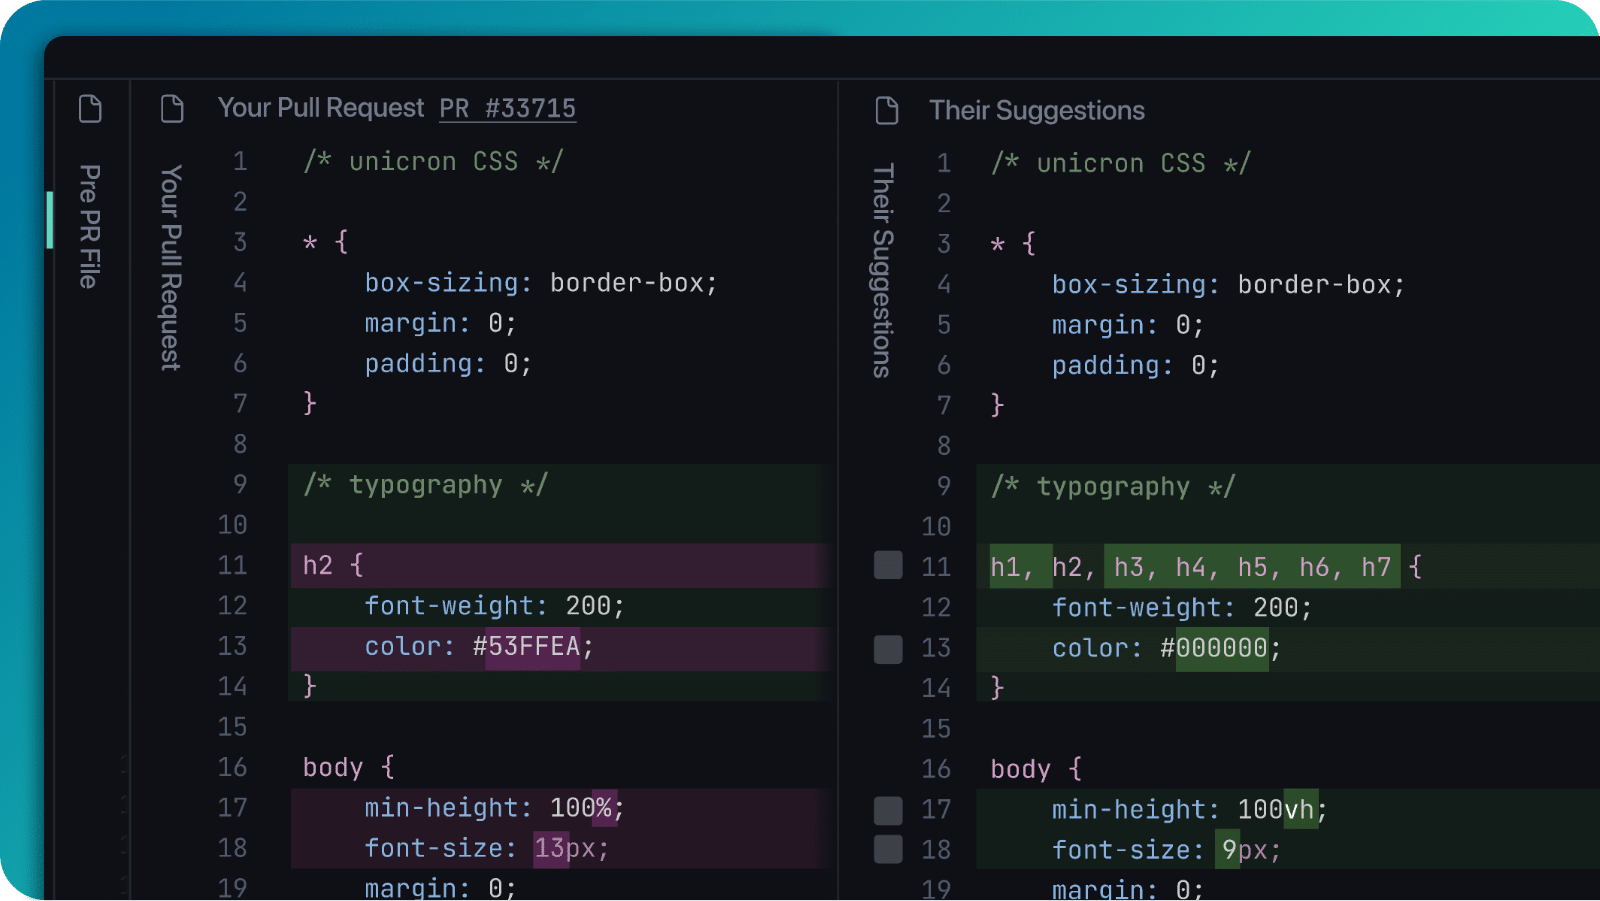Select the file icon in the Pre PR File sidebar
Screen dimensions: 1600x901
pos(89,108)
